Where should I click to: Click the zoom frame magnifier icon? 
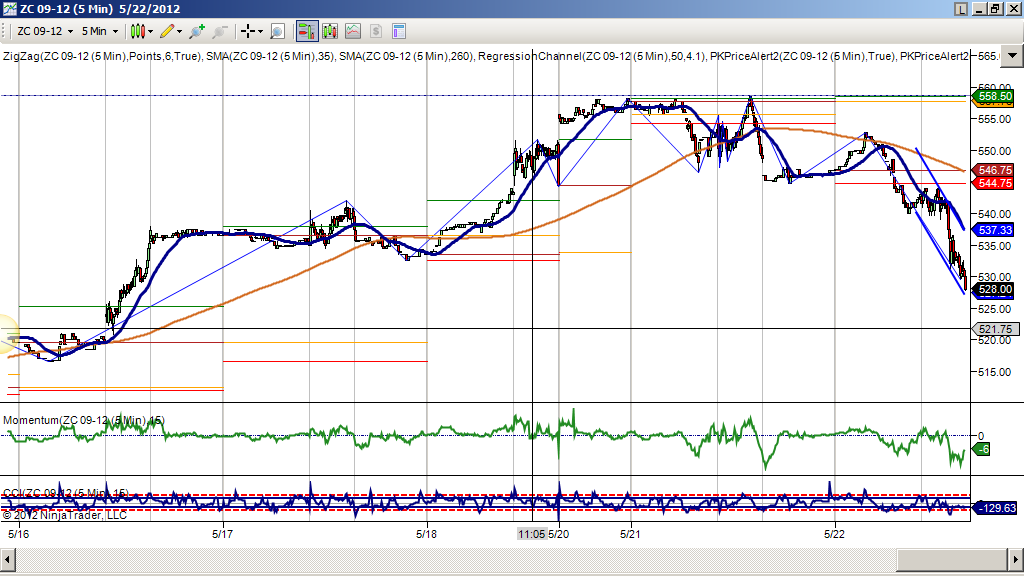277,31
